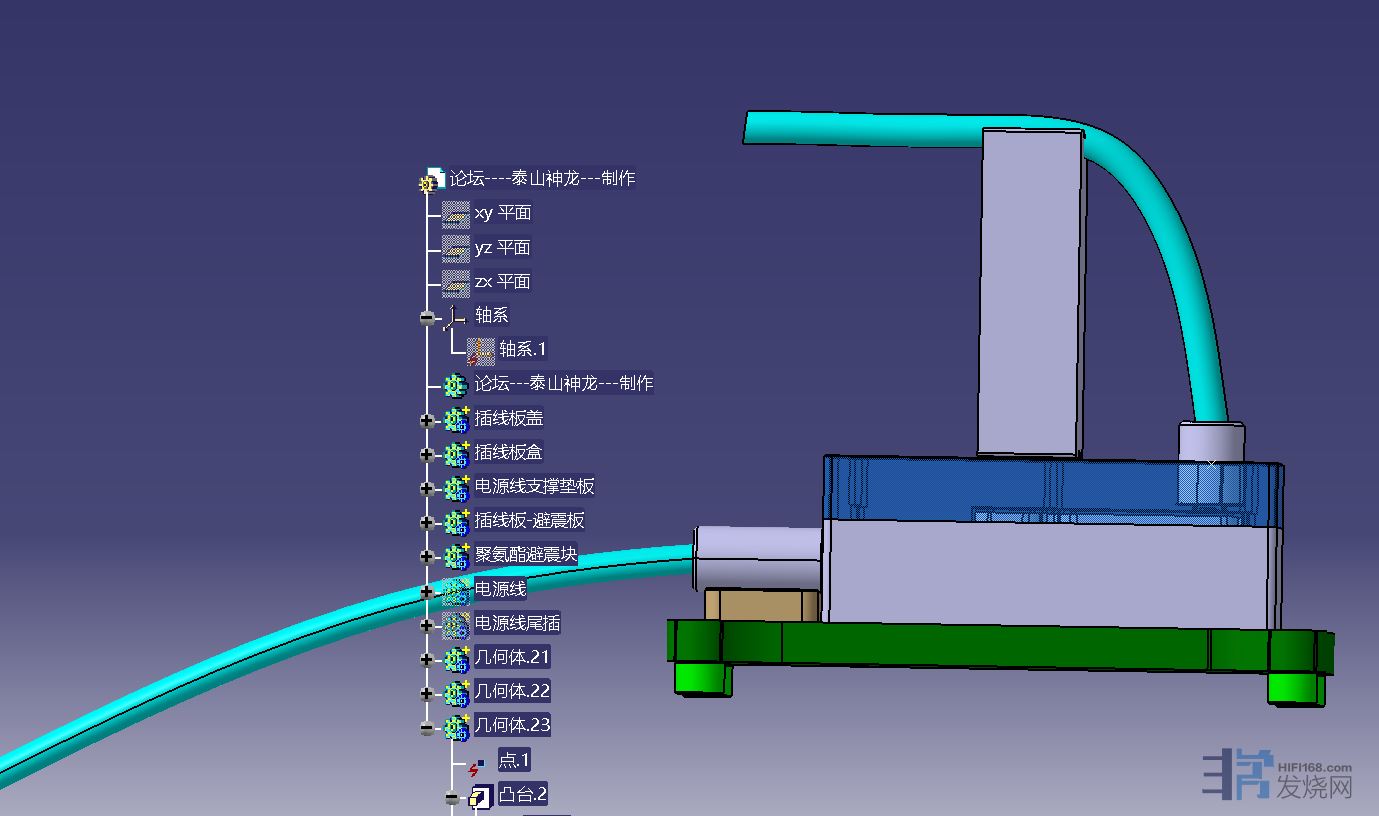
Task: Click the root part document icon
Action: [x=432, y=180]
